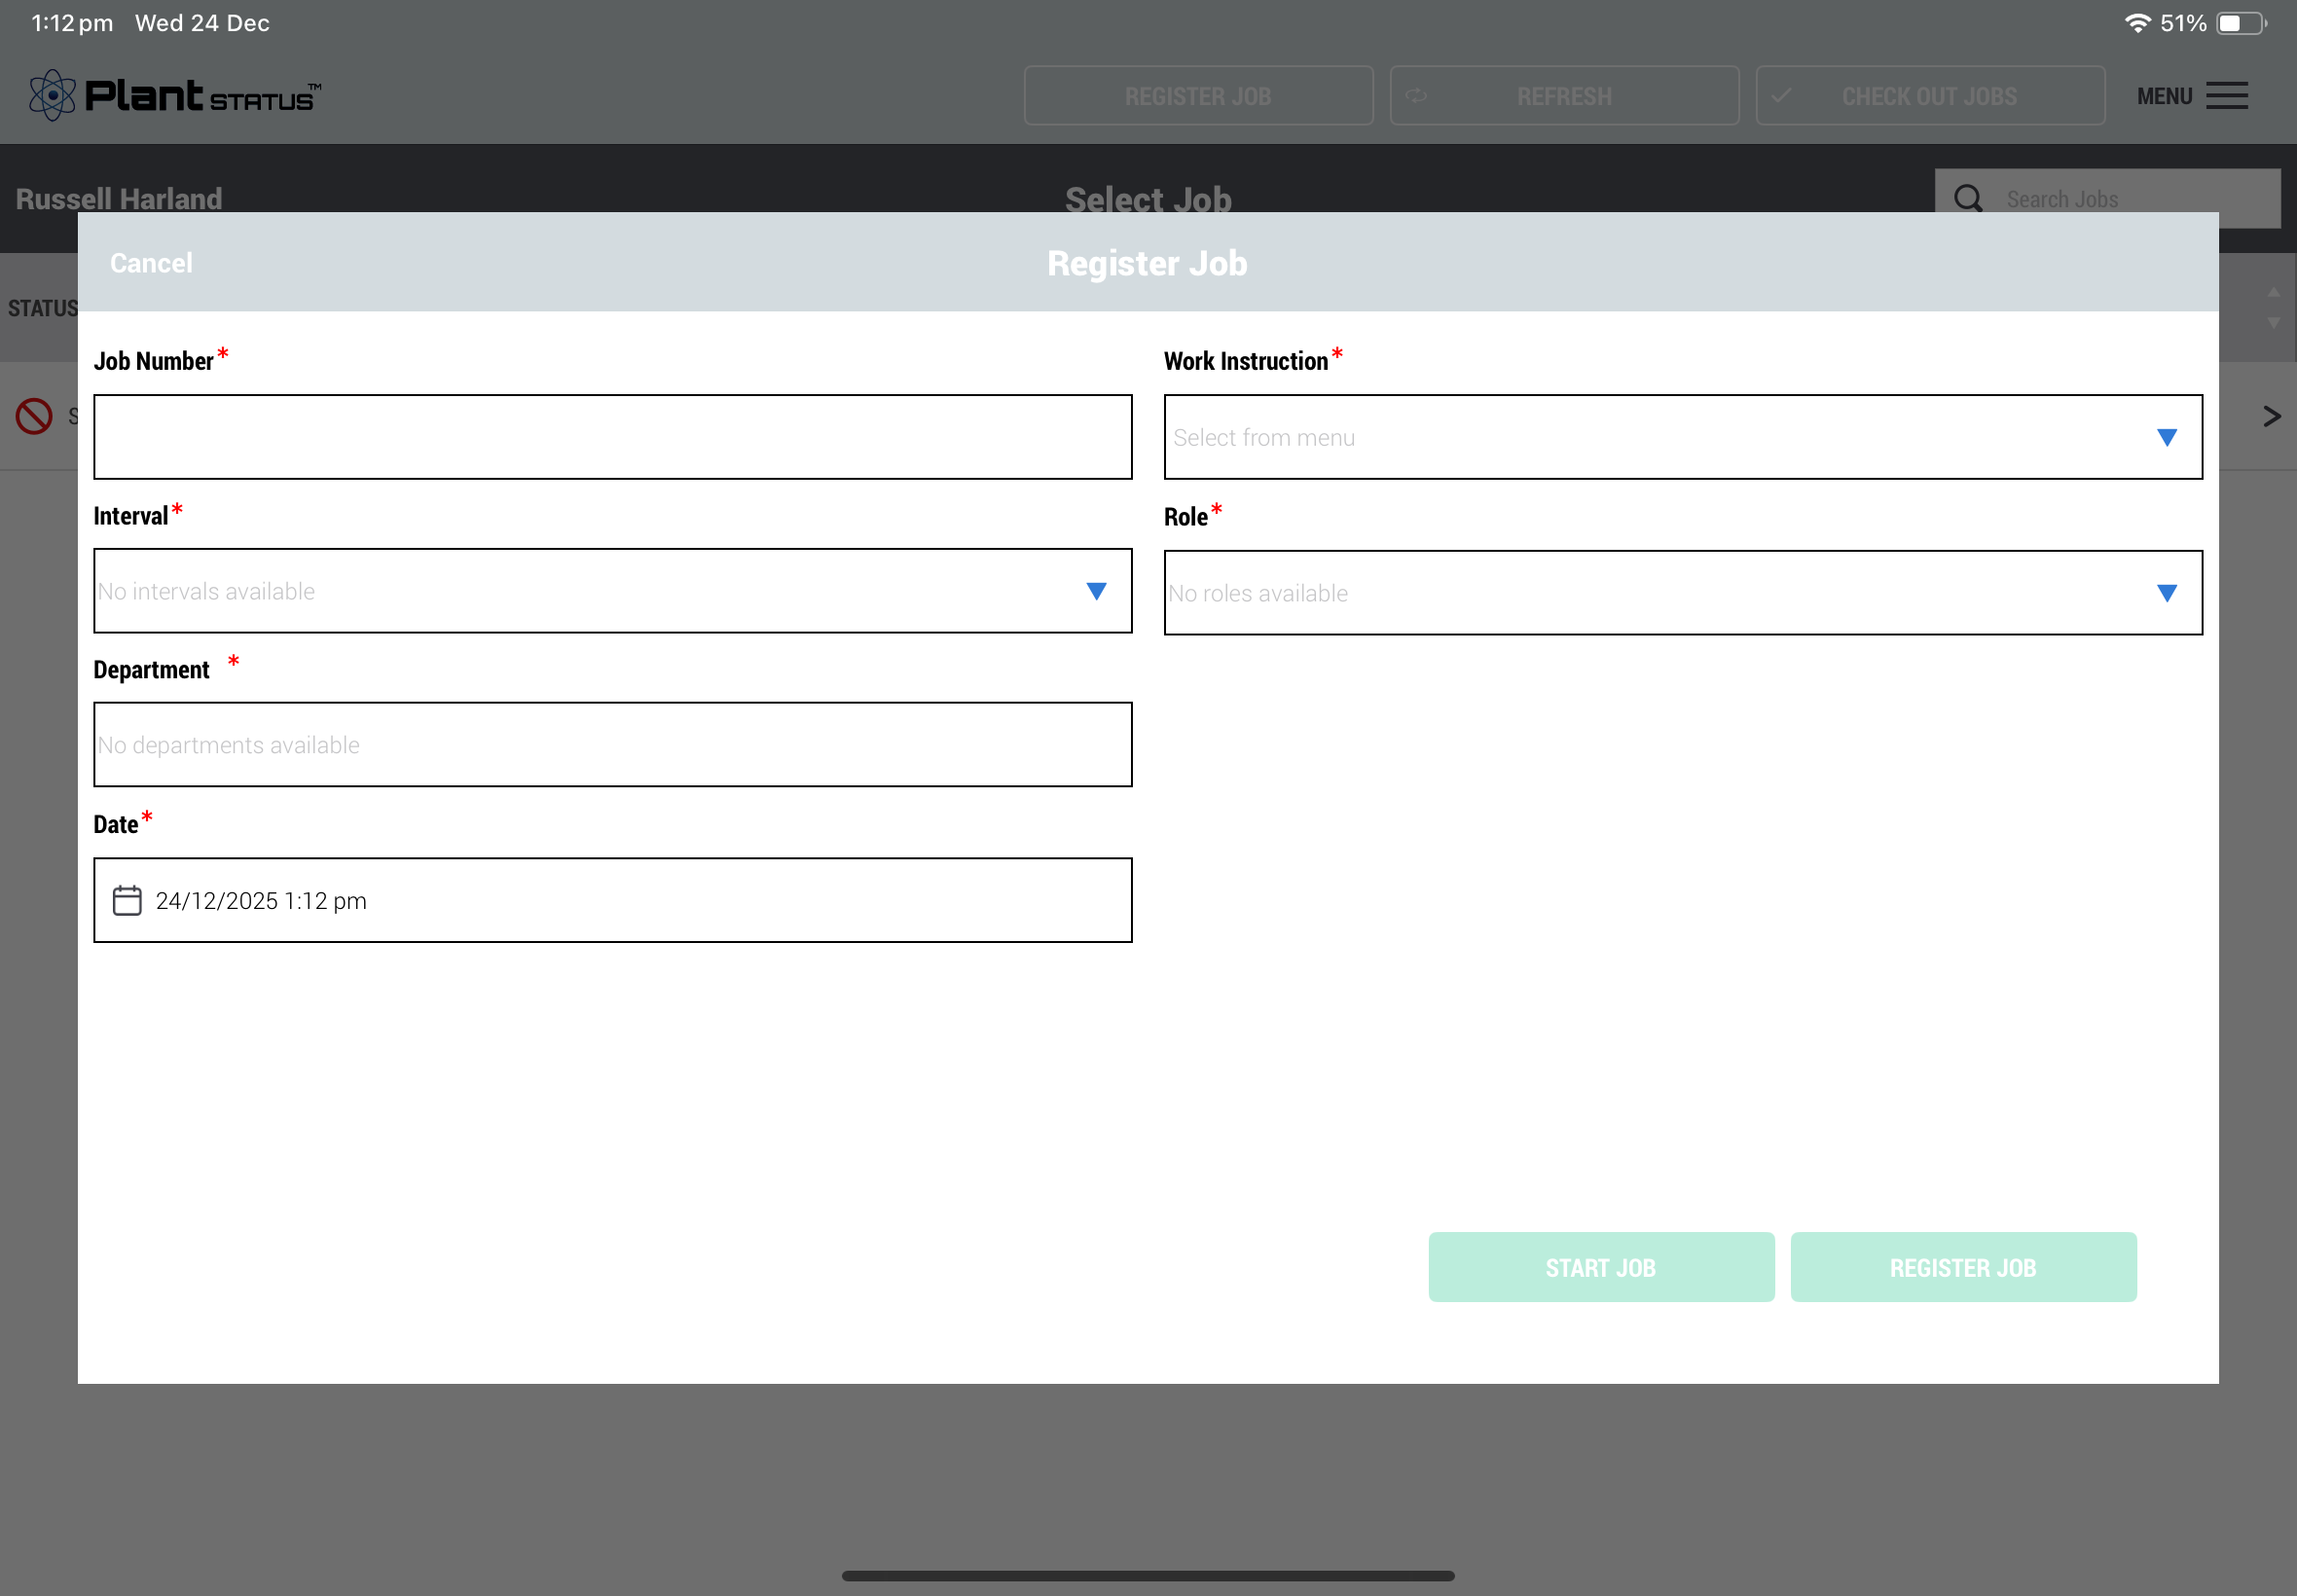Expand the Role dropdown arrow
The height and width of the screenshot is (1596, 2297).
(2166, 594)
